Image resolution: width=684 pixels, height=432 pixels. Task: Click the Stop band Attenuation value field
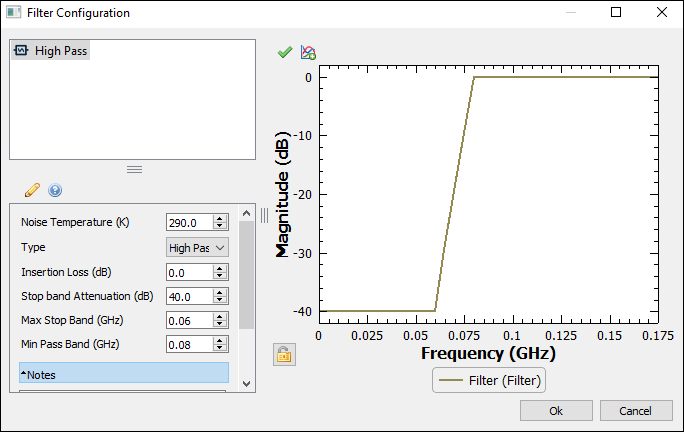(190, 297)
